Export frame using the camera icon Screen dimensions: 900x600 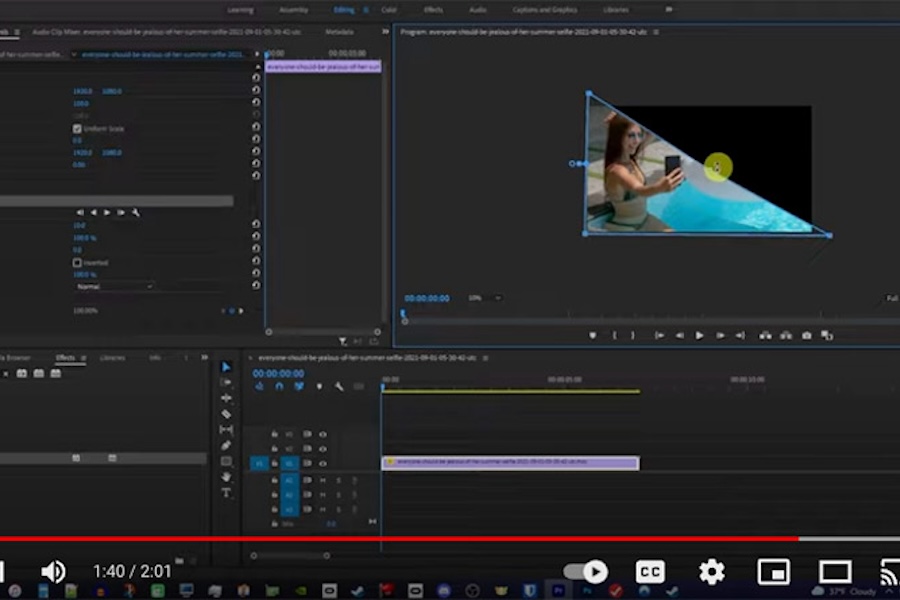click(806, 335)
